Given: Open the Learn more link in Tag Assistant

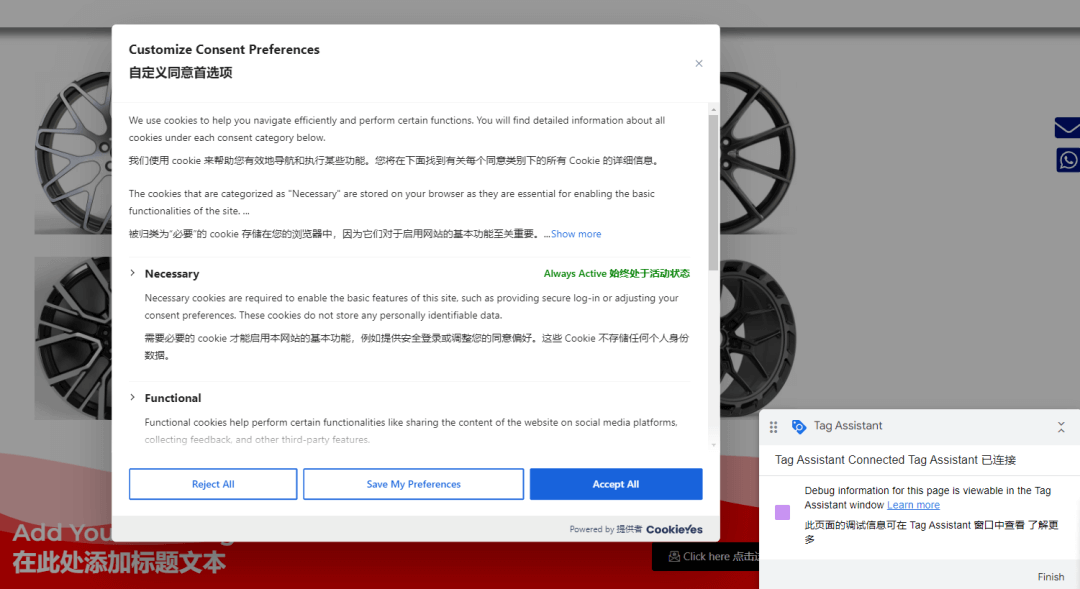Looking at the screenshot, I should pyautogui.click(x=913, y=505).
